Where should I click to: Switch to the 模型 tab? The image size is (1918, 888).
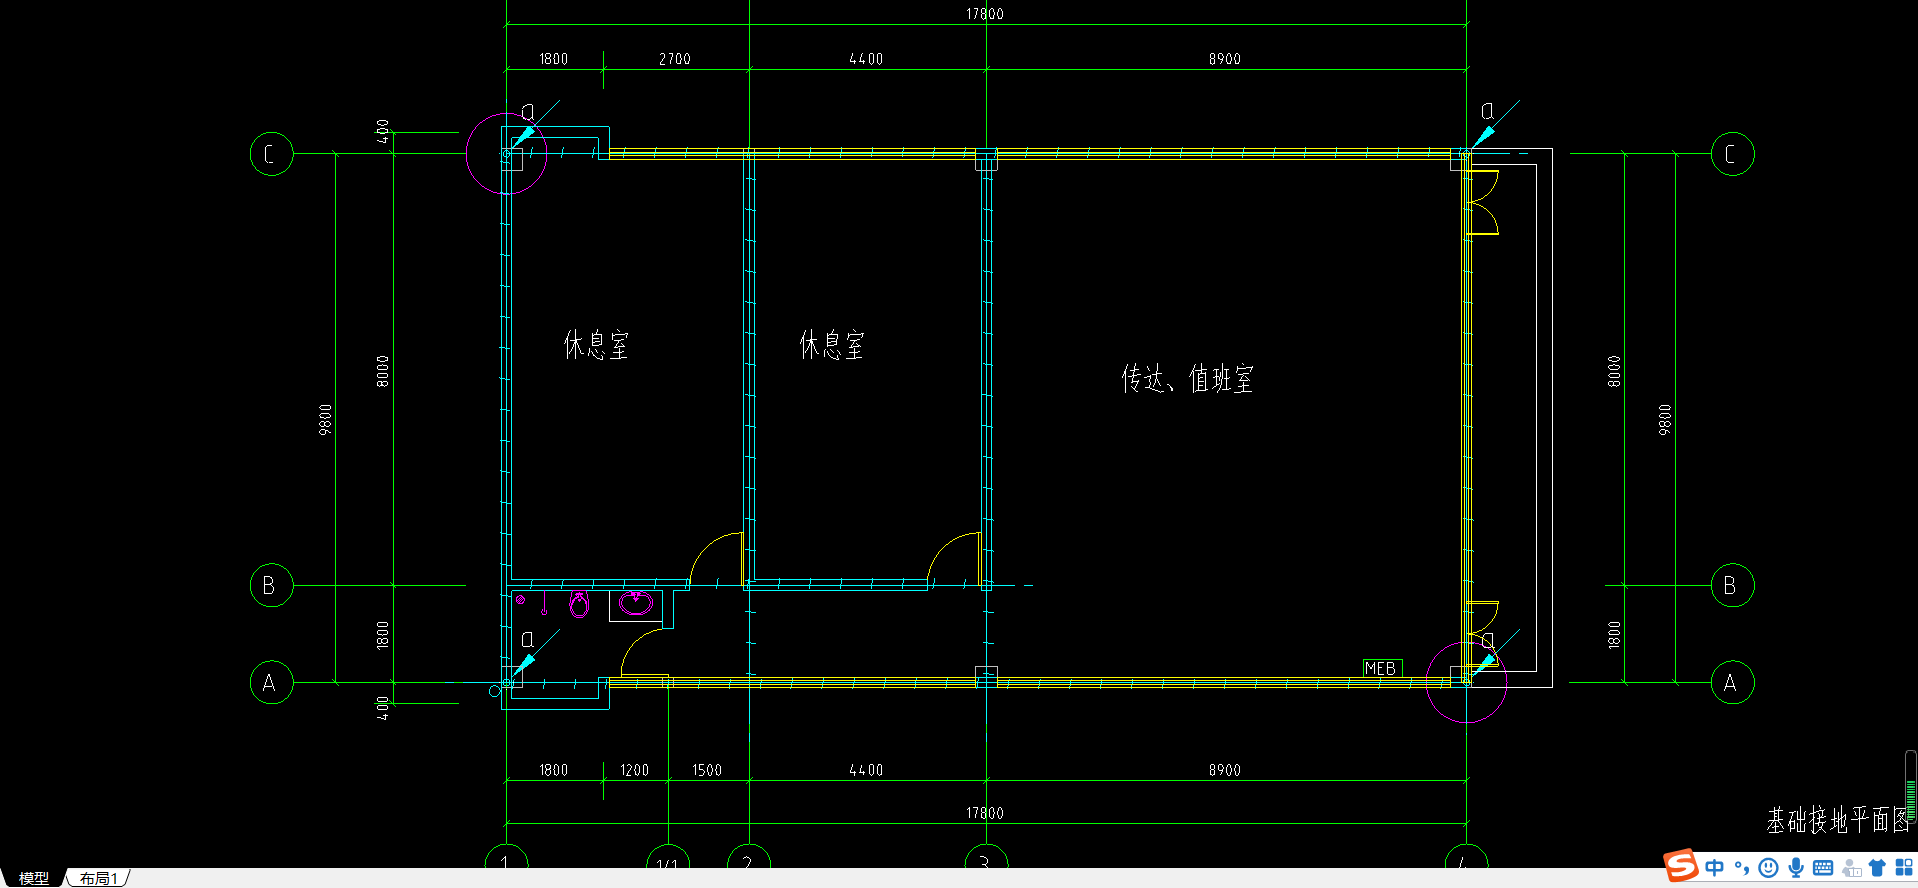point(34,878)
